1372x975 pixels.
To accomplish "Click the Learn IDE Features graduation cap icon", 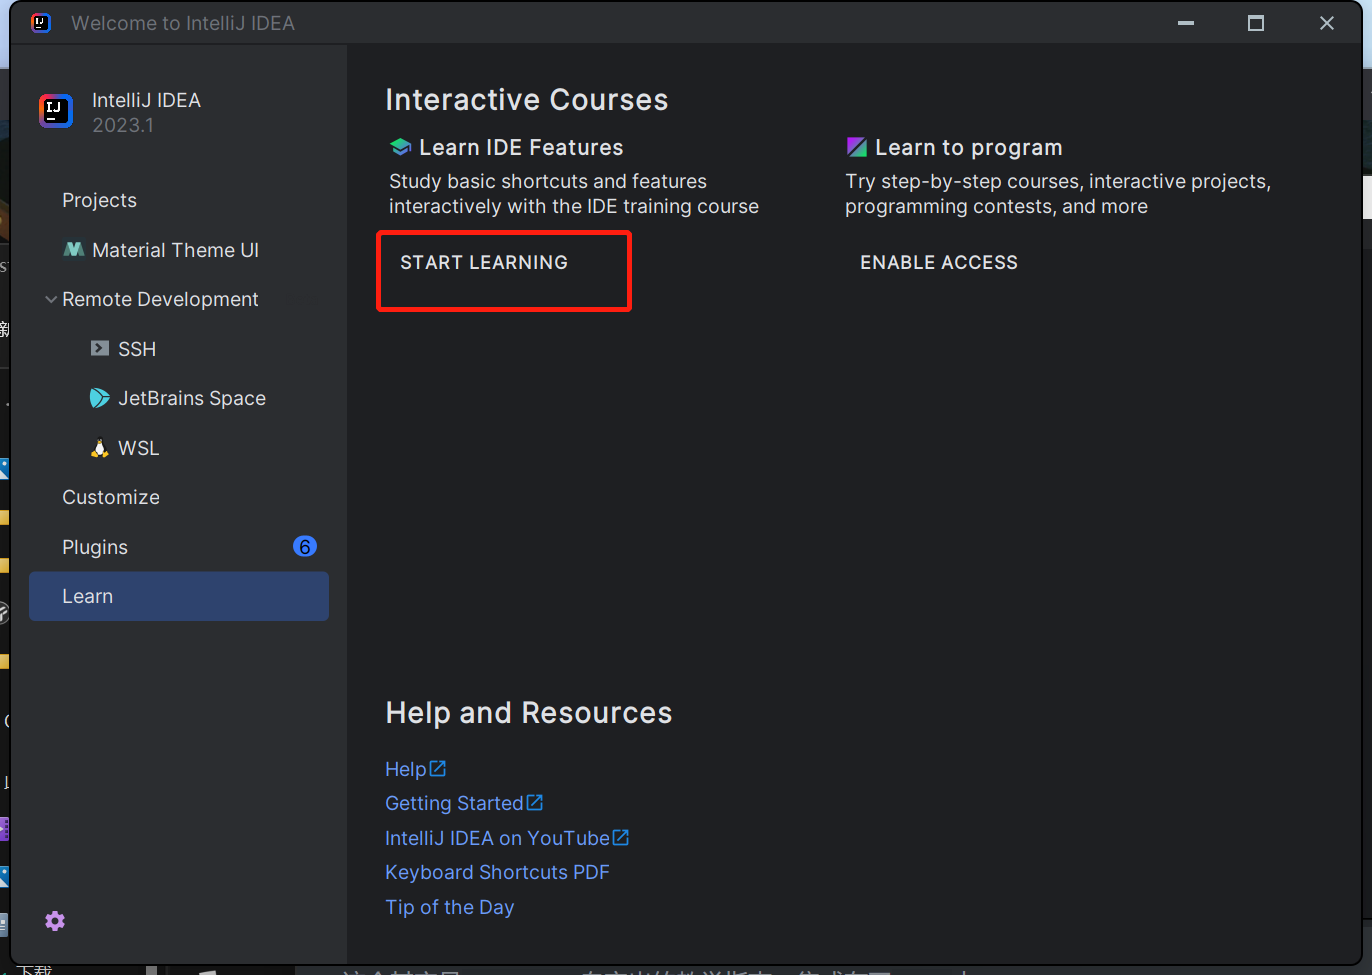I will (401, 148).
